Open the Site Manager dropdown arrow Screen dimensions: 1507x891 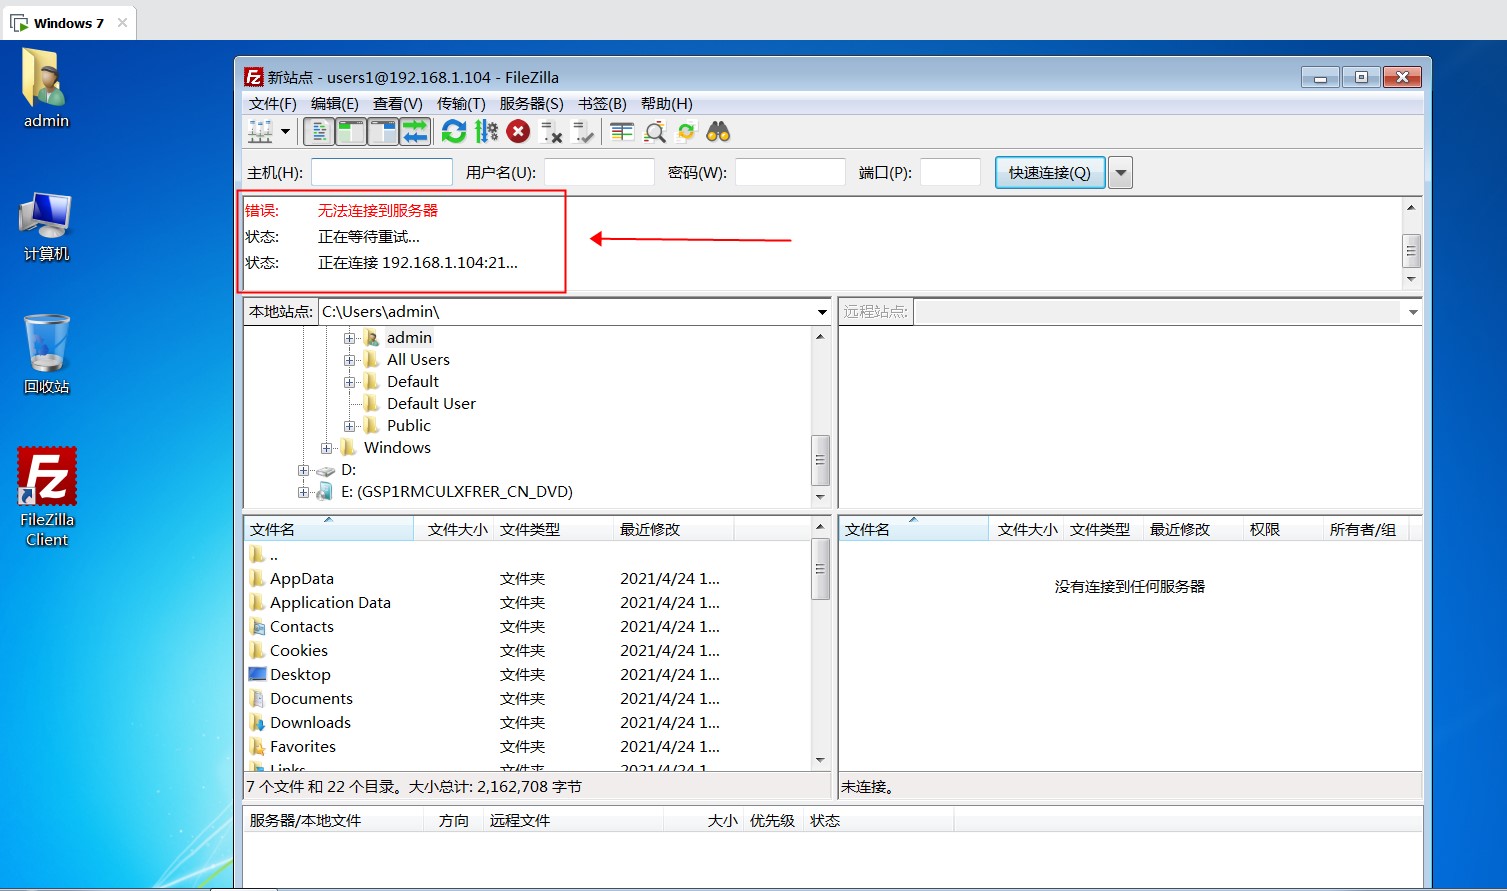click(284, 131)
